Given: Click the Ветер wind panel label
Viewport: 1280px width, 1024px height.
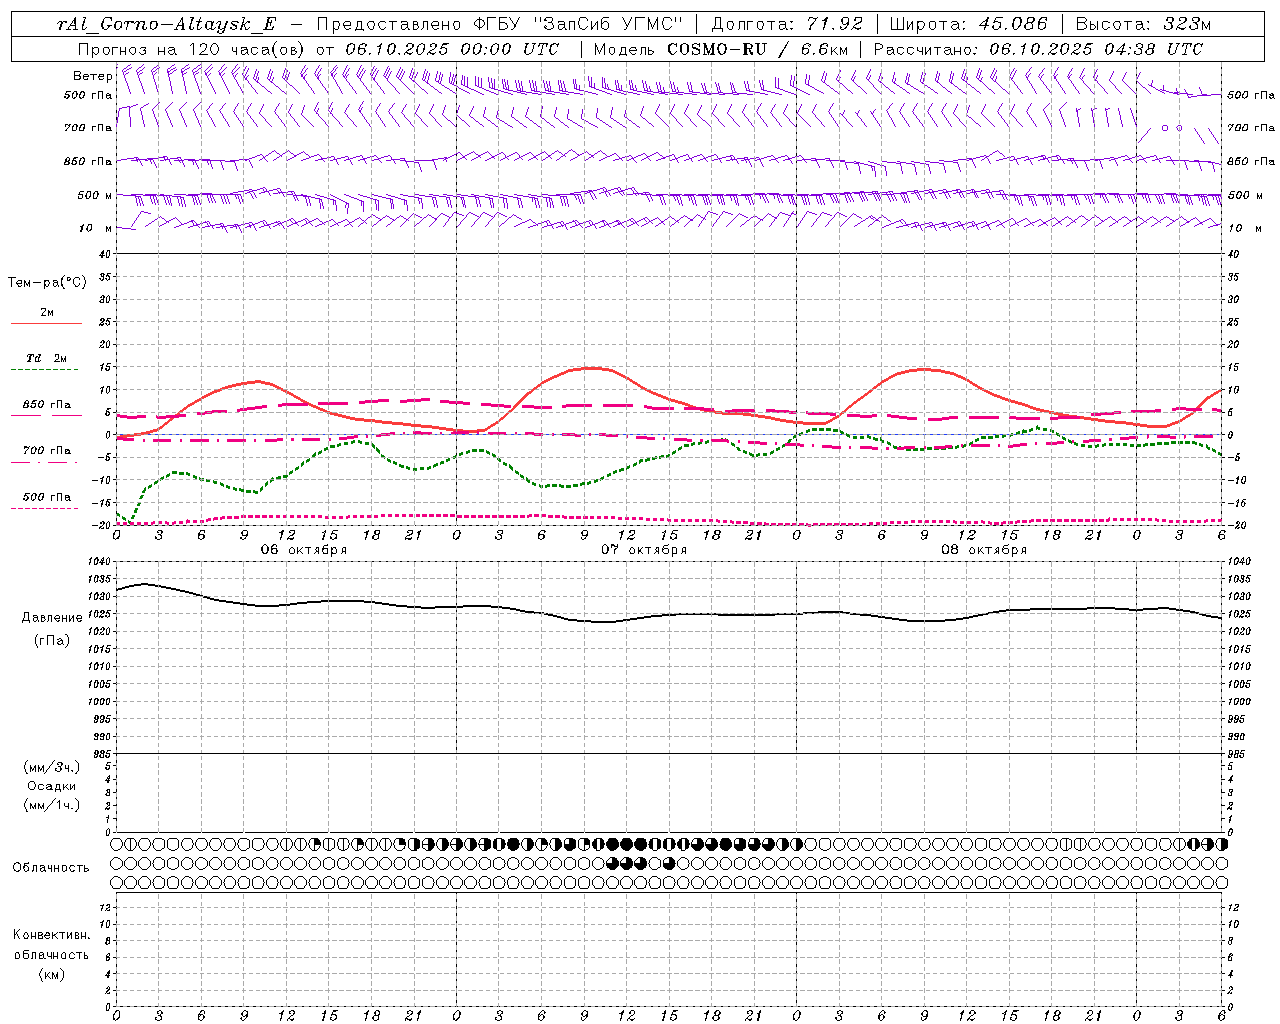Looking at the screenshot, I should [x=92, y=76].
